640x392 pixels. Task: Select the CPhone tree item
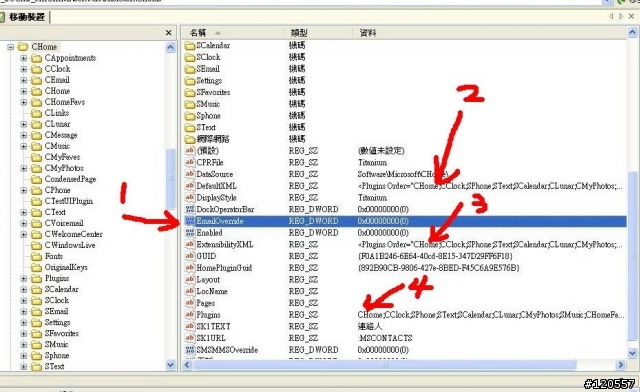pos(58,190)
